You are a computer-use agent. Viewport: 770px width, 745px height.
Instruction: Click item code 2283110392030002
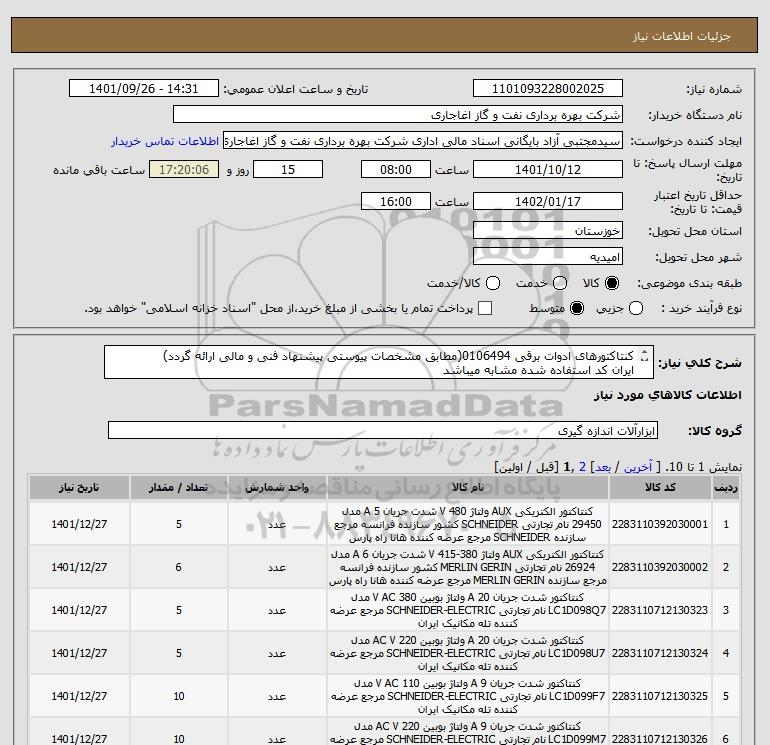click(660, 567)
